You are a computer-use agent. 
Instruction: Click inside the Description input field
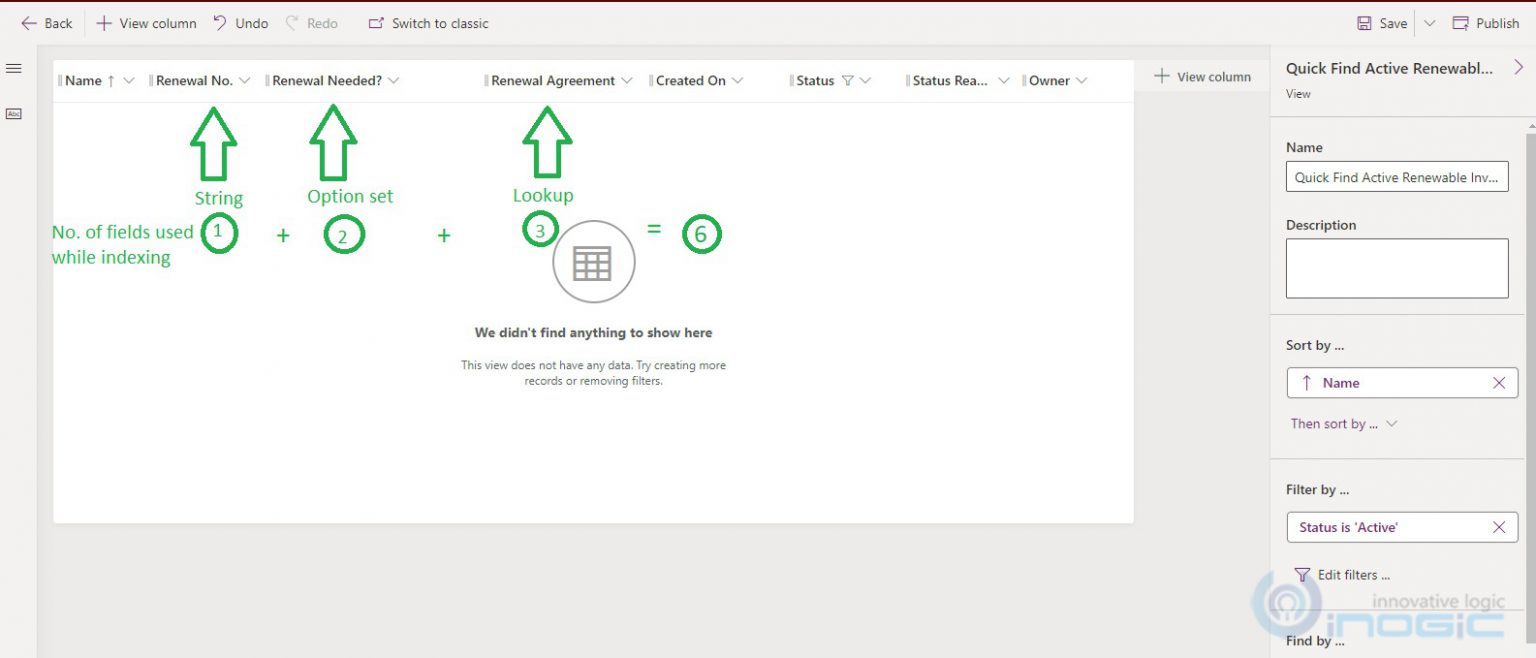tap(1397, 267)
